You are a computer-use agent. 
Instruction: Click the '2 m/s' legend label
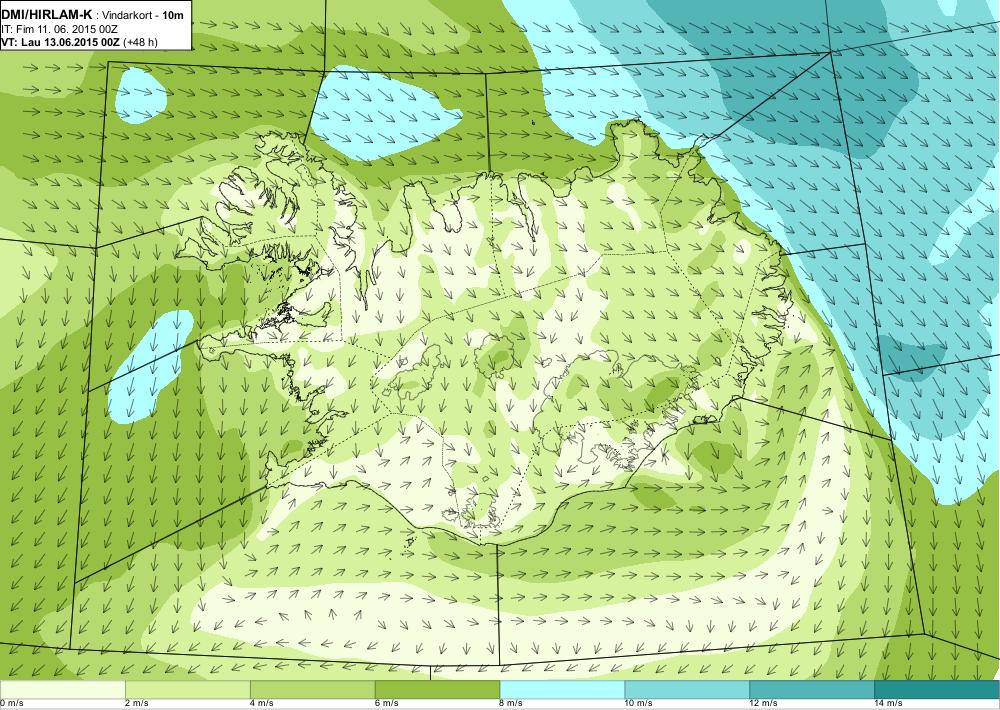[137, 704]
